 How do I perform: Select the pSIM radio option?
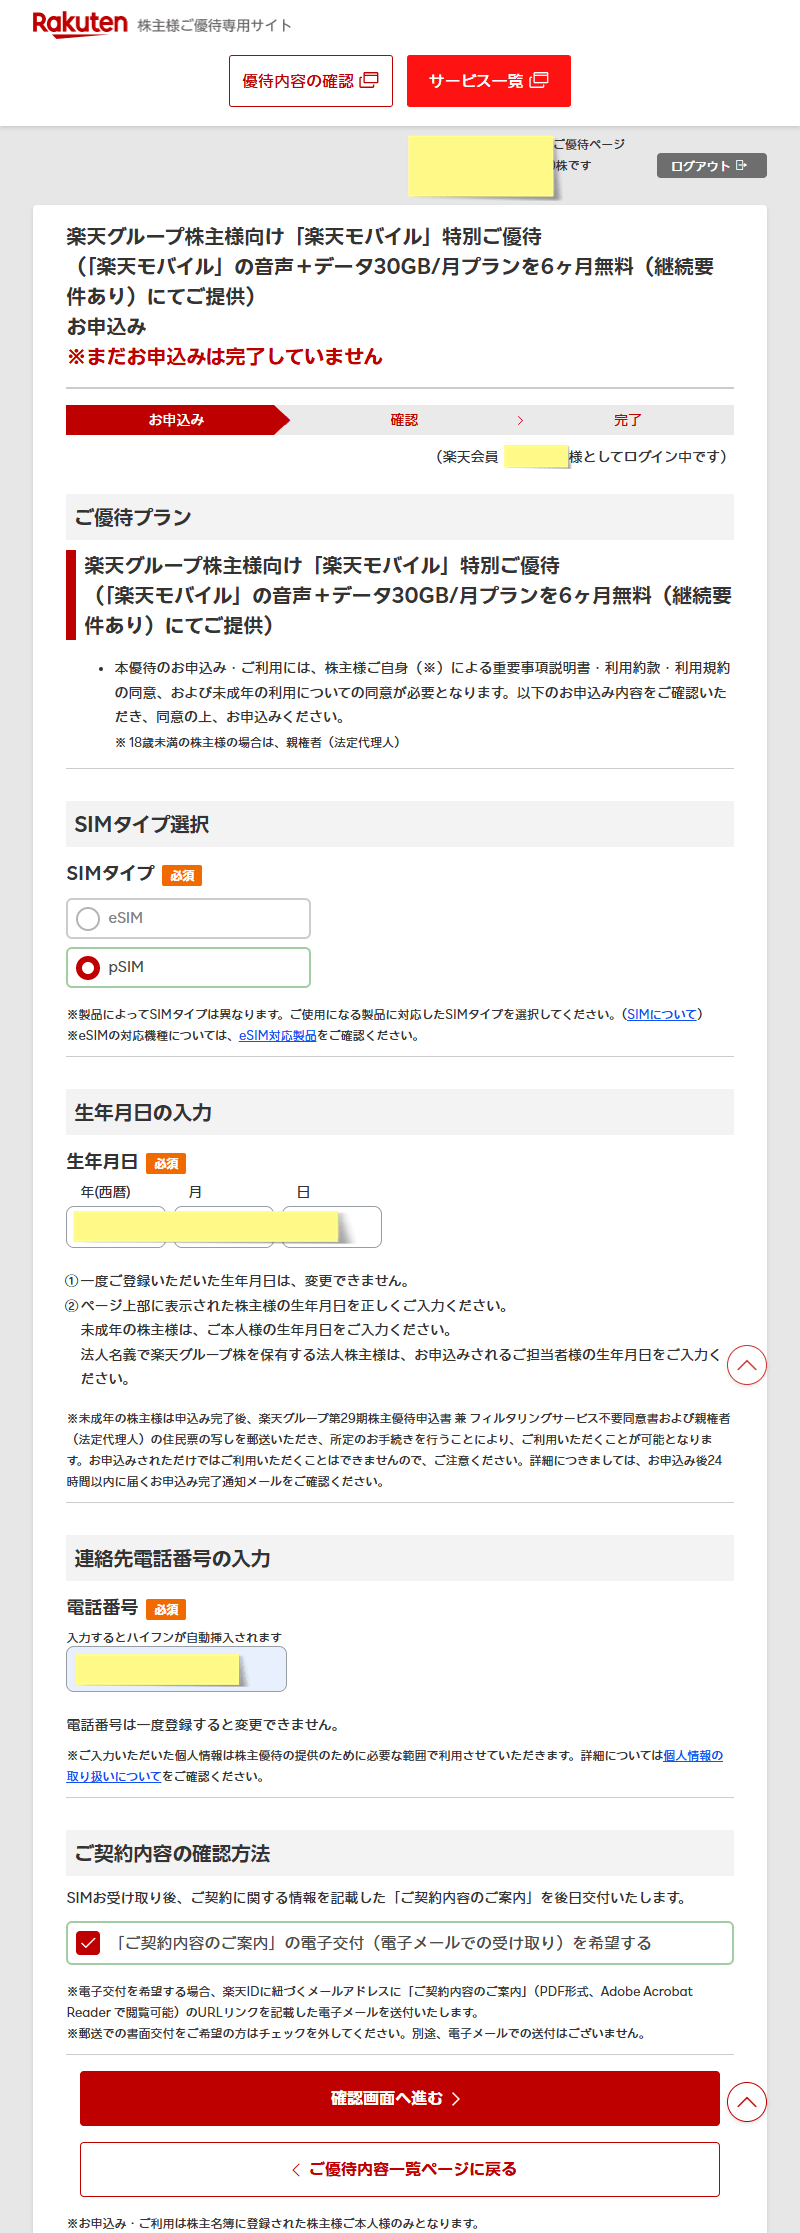[x=188, y=967]
